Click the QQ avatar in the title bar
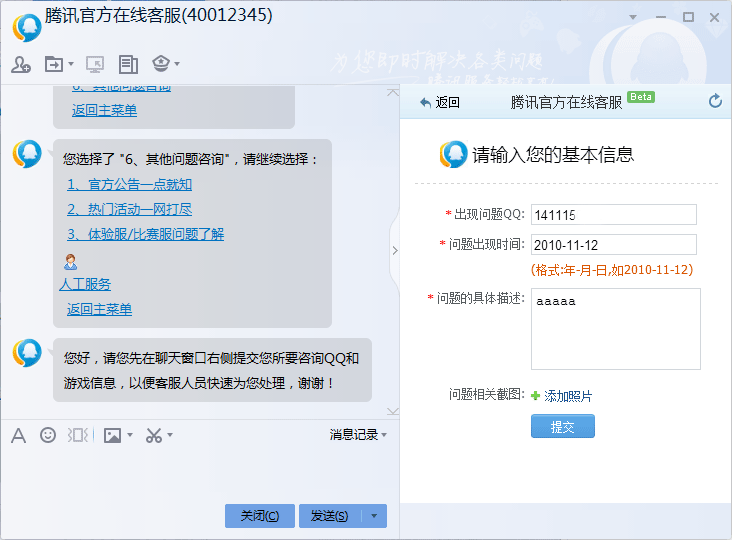Screen dimensions: 732x540 coord(27,28)
